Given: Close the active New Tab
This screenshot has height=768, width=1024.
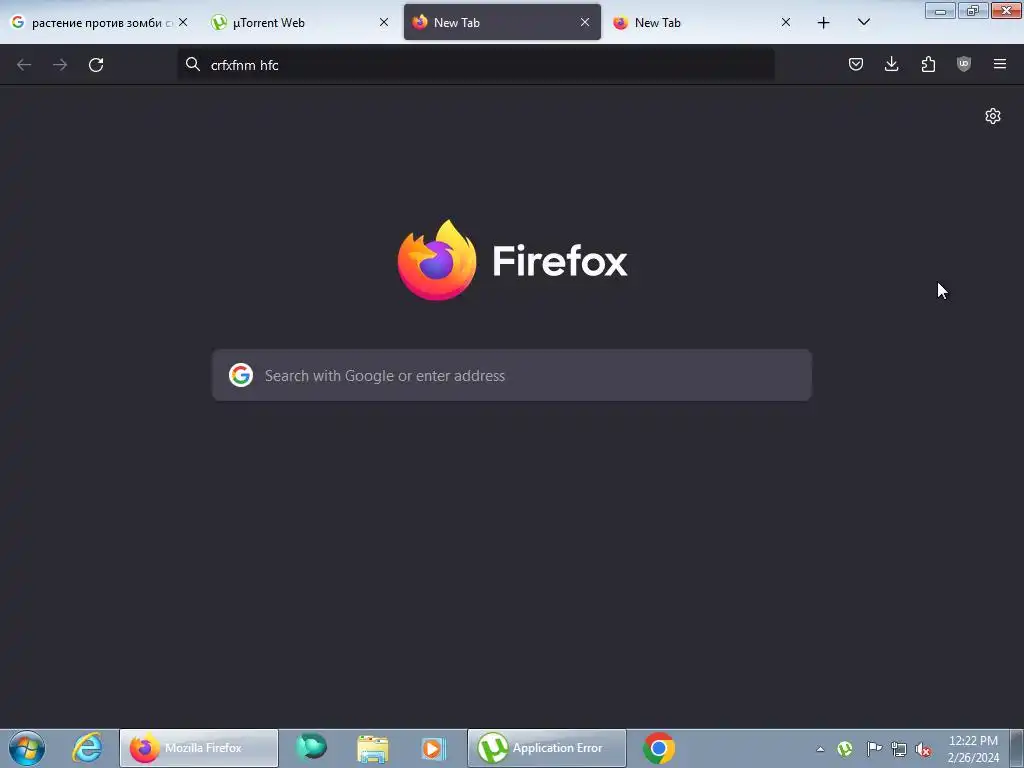Looking at the screenshot, I should [x=585, y=22].
